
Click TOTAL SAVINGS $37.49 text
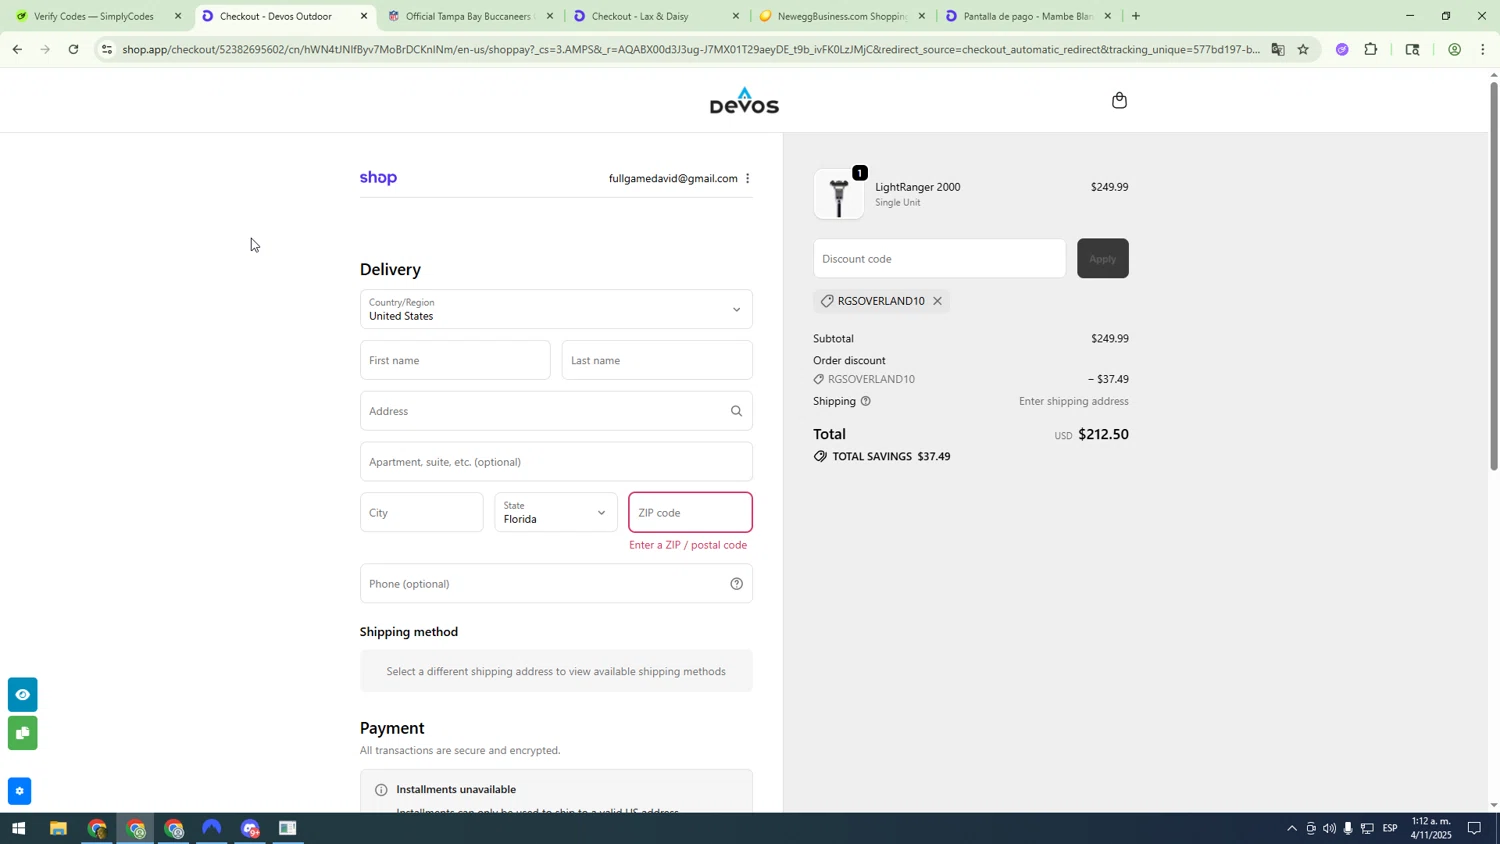(891, 457)
